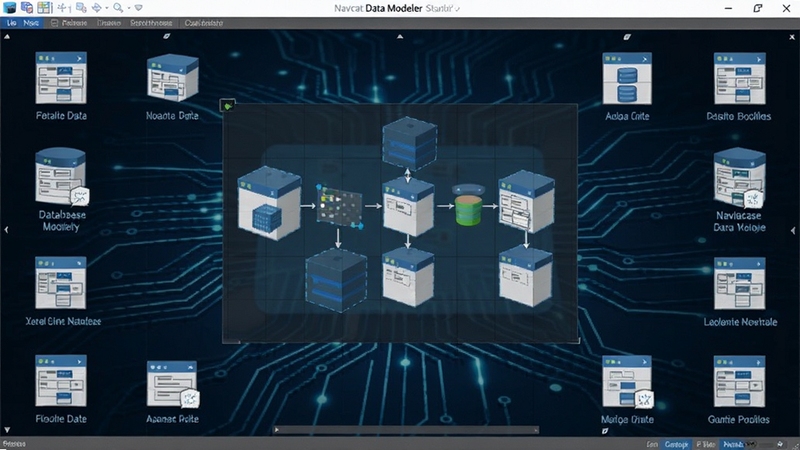This screenshot has width=800, height=450.
Task: Click the 'Gentopx' status bar button
Action: [x=676, y=444]
